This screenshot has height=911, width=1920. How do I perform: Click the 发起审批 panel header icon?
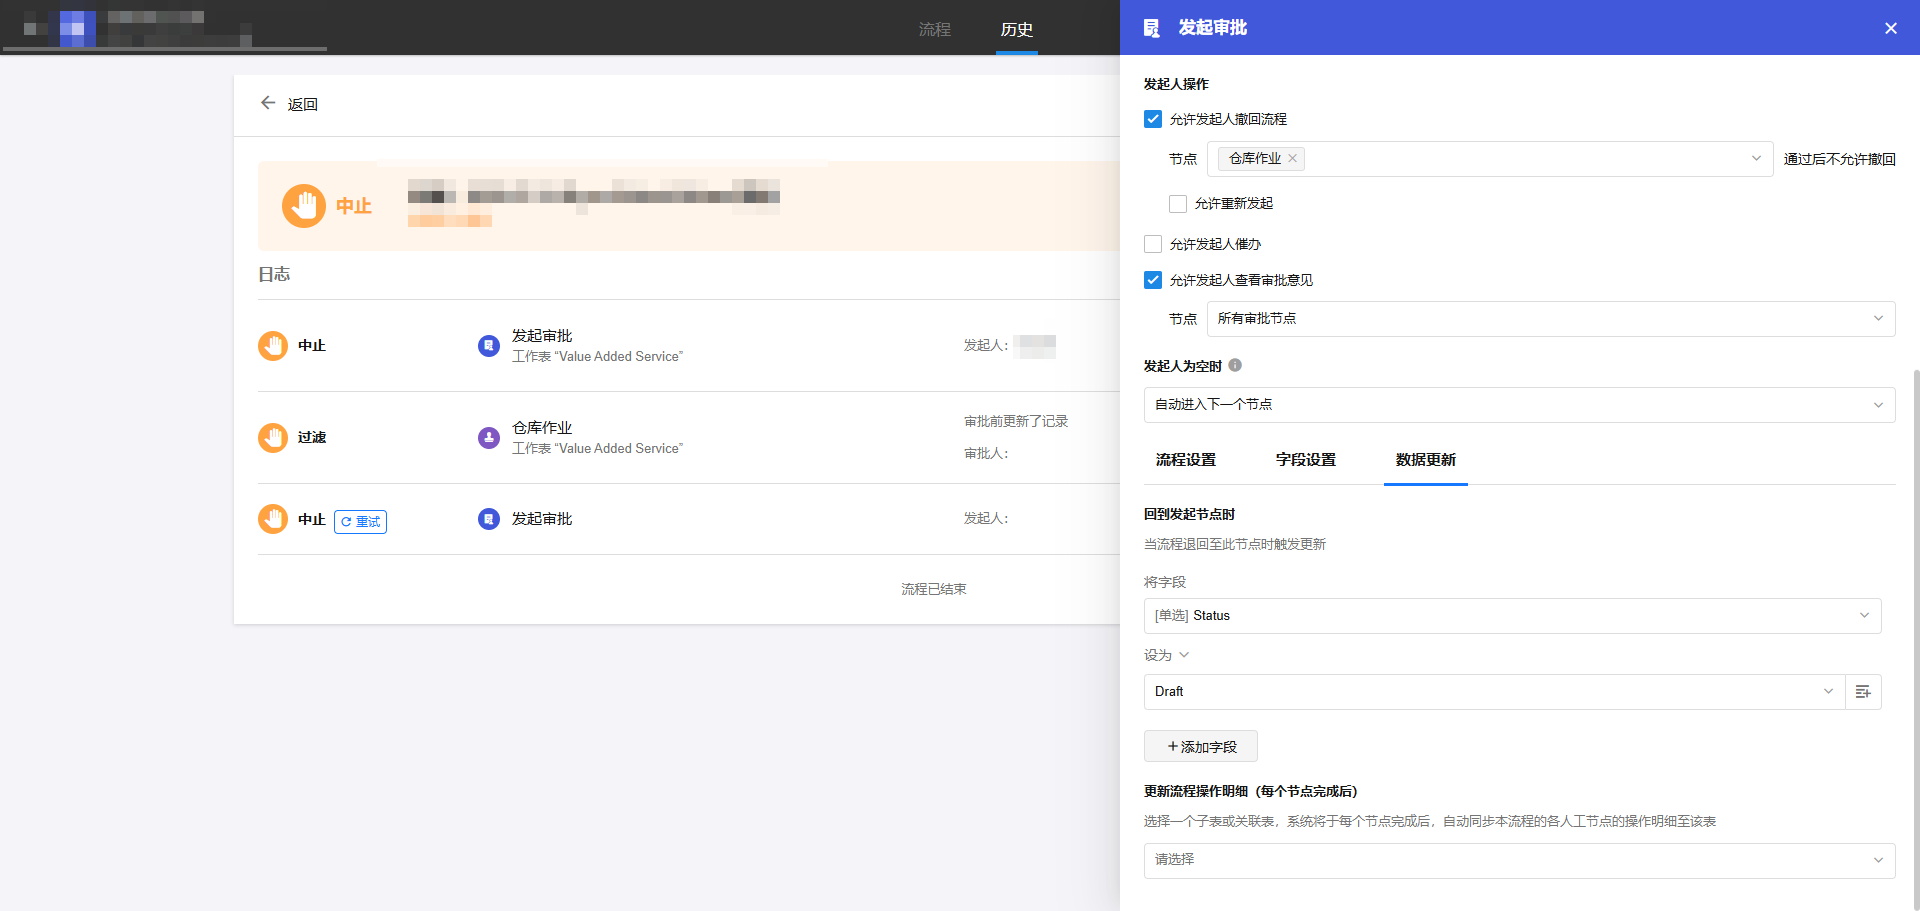[x=1151, y=28]
